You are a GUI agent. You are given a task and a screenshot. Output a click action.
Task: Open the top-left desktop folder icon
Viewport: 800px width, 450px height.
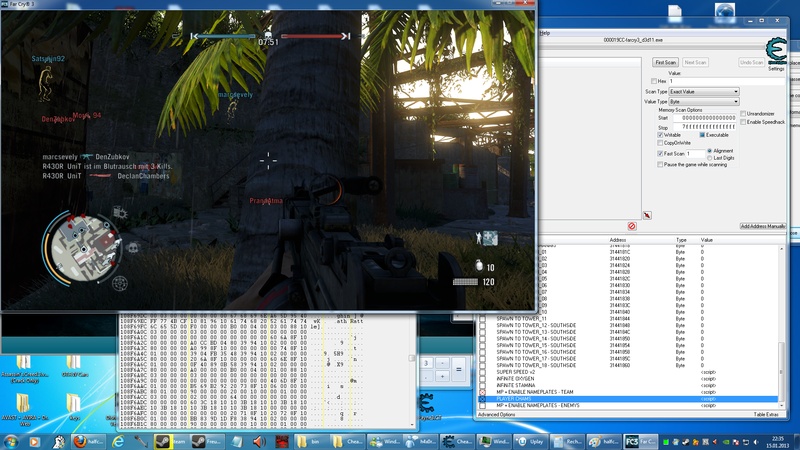[x=23, y=363]
